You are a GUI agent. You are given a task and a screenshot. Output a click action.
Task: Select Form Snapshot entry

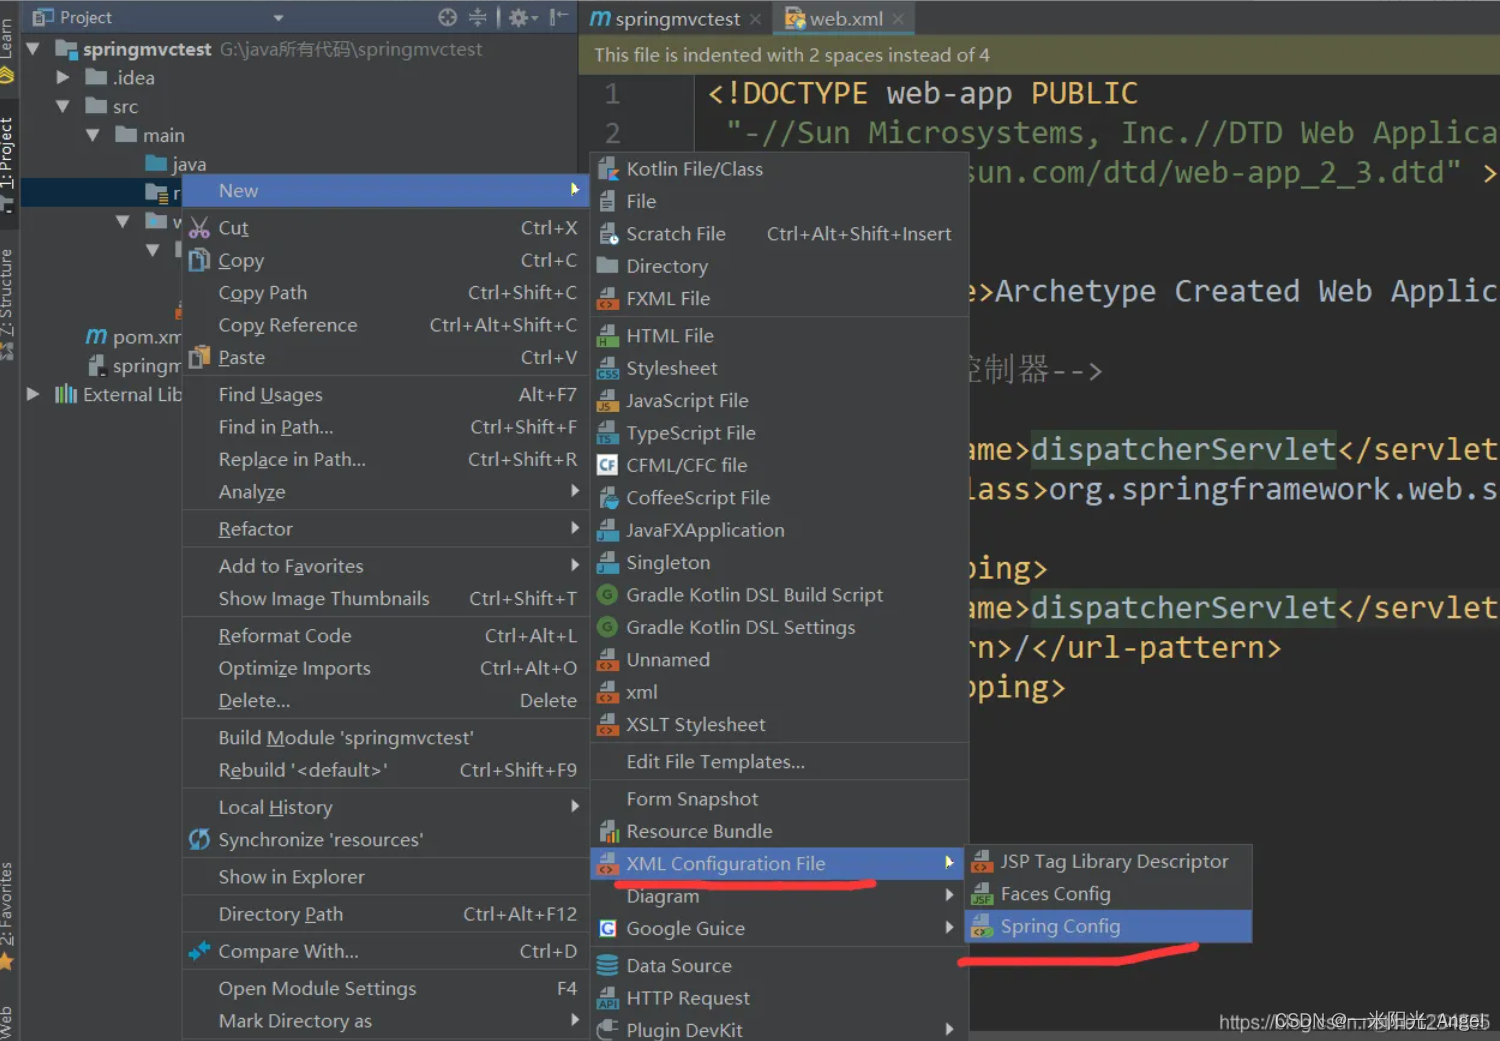779,799
